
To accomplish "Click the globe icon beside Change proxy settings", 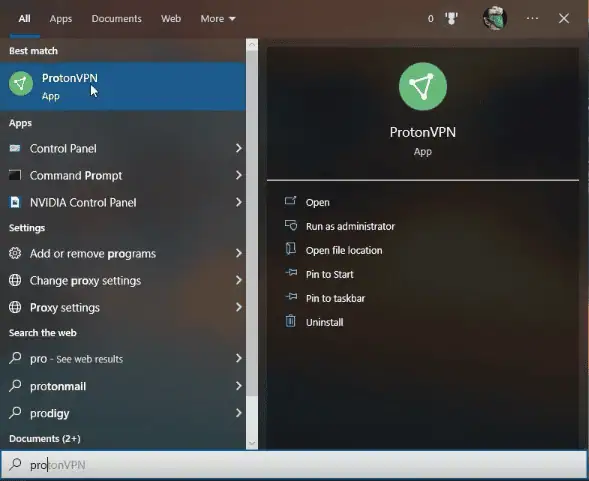I will (x=15, y=280).
